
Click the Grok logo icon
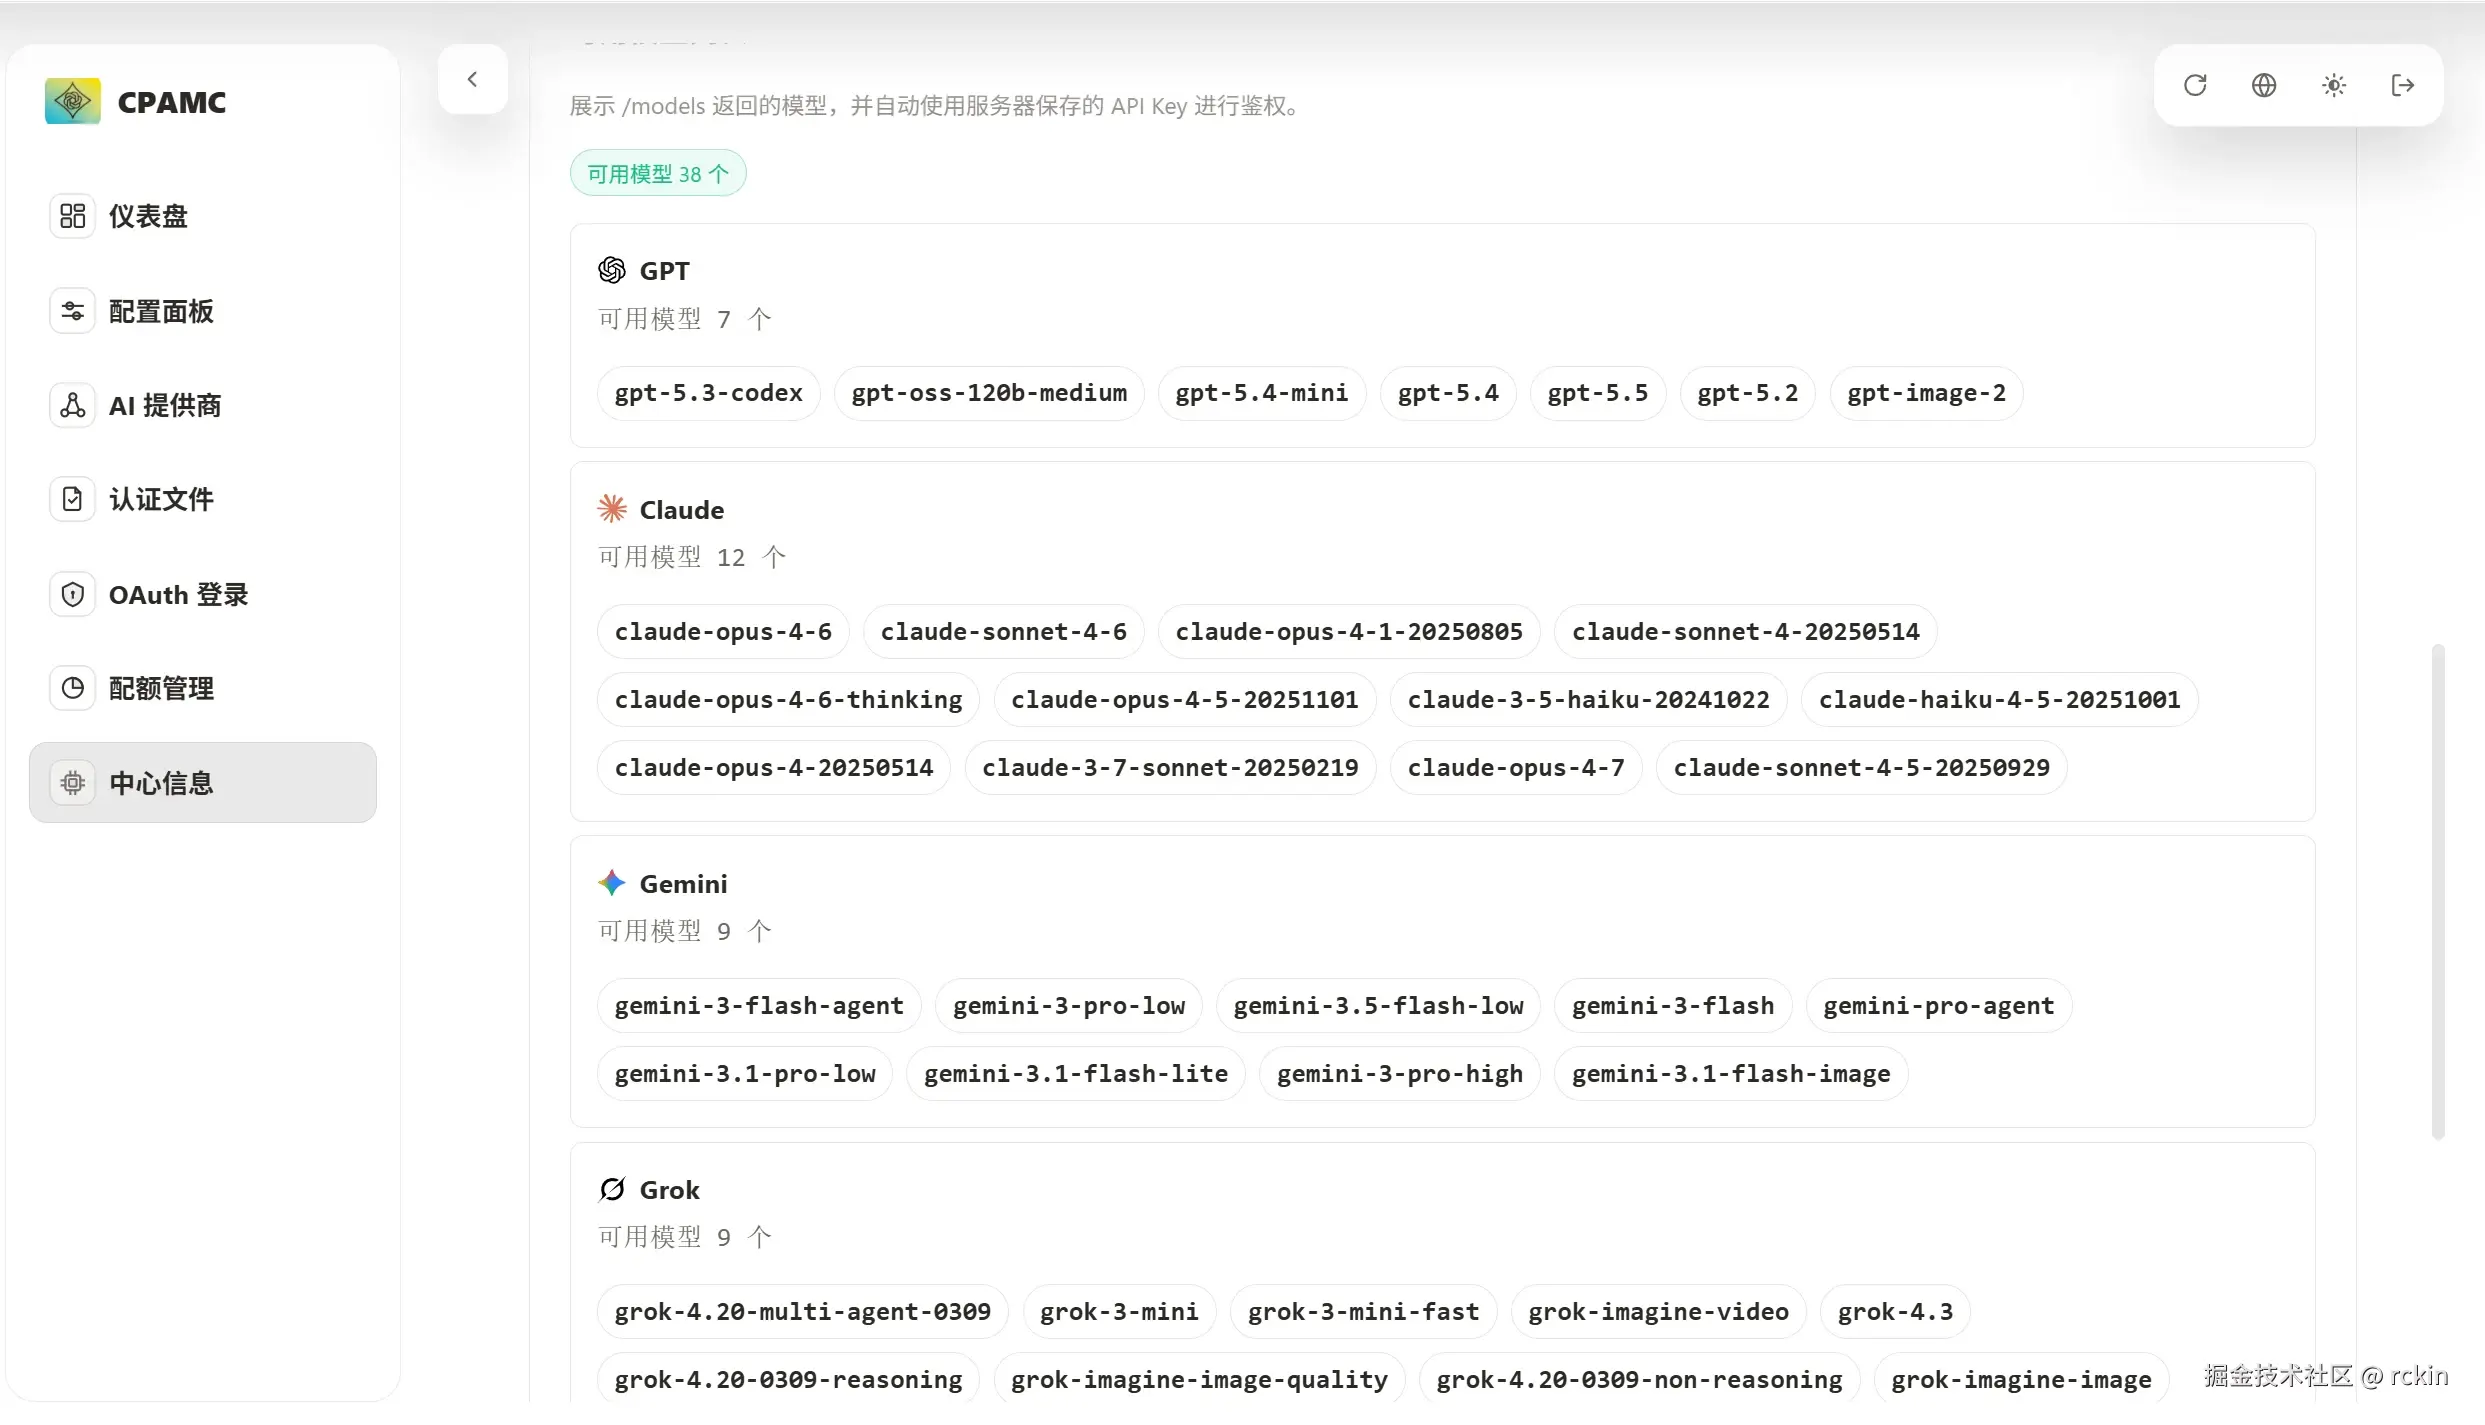point(612,1189)
